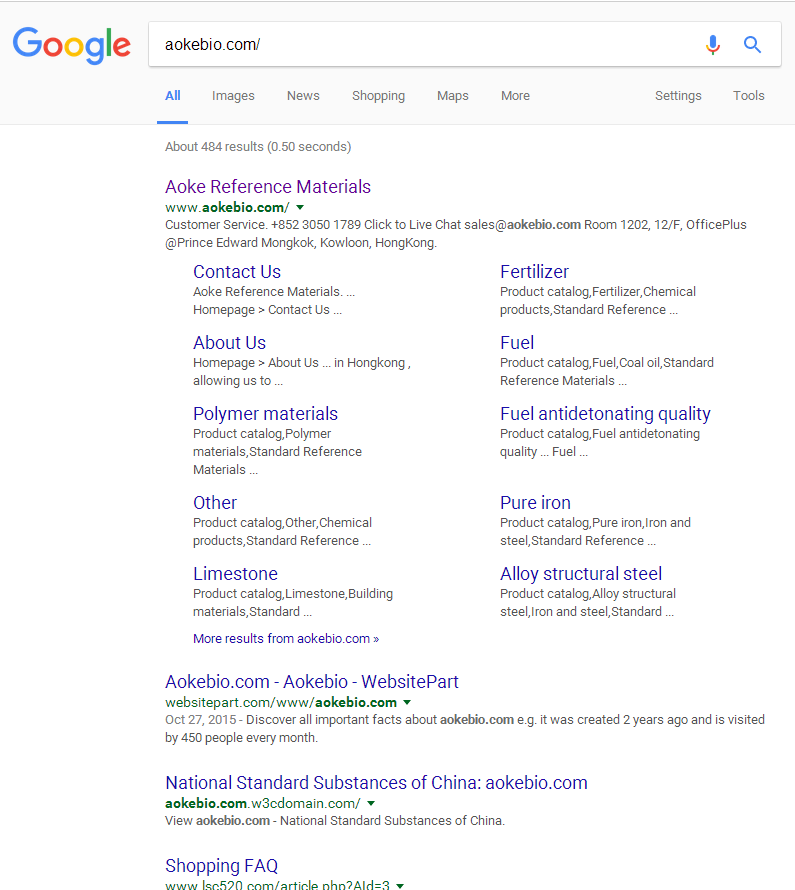Expand dropdown arrow beside websitepart.com URL
This screenshot has height=890, width=795.
tap(407, 703)
